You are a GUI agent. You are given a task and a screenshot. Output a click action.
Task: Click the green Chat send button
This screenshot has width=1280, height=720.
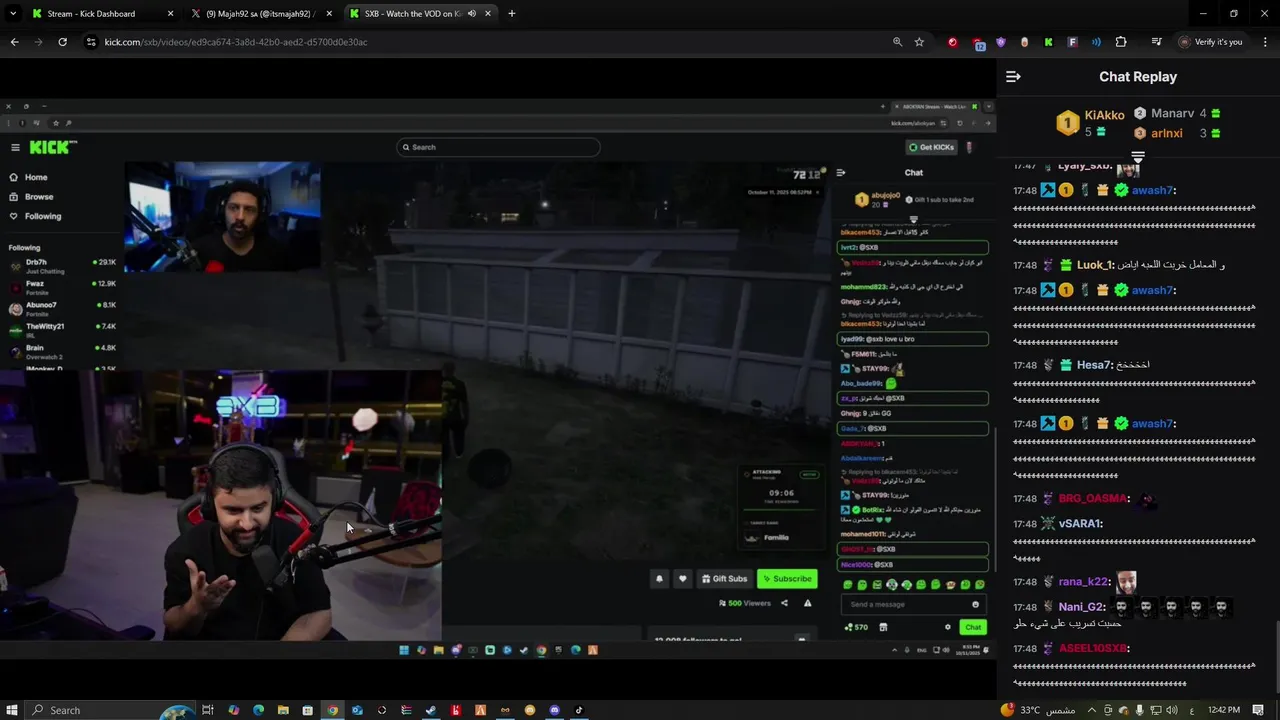(x=973, y=627)
